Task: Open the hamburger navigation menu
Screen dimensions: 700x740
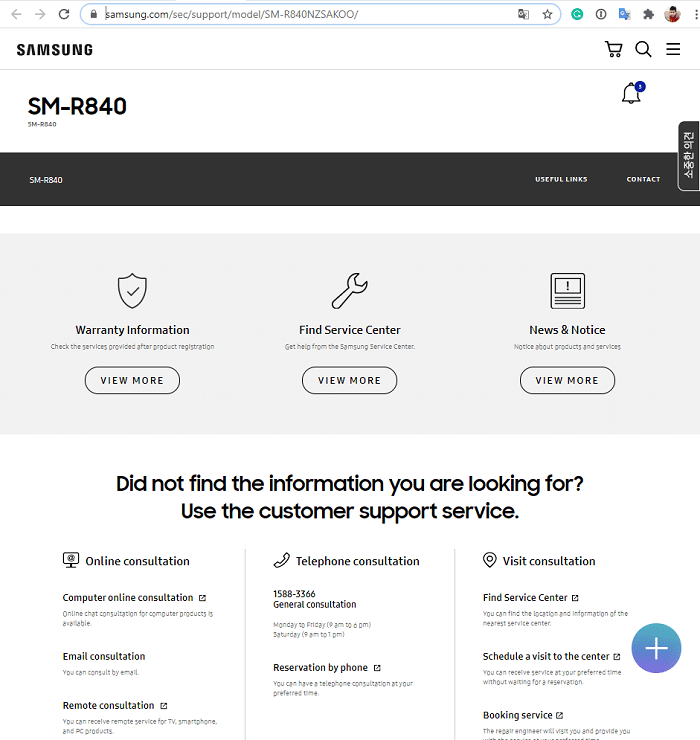Action: [673, 49]
